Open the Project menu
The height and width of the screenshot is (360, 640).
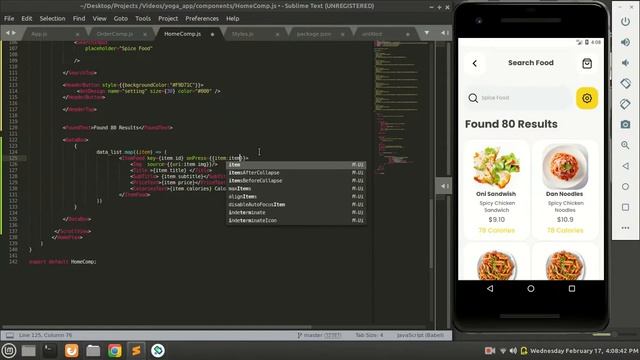(168, 18)
